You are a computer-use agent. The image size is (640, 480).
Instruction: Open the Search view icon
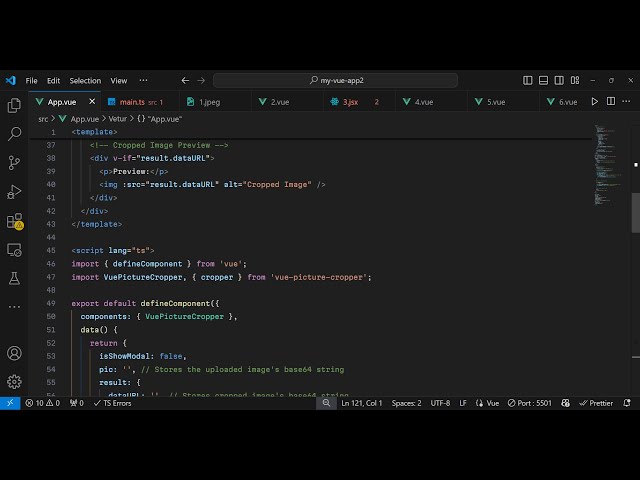(14, 133)
